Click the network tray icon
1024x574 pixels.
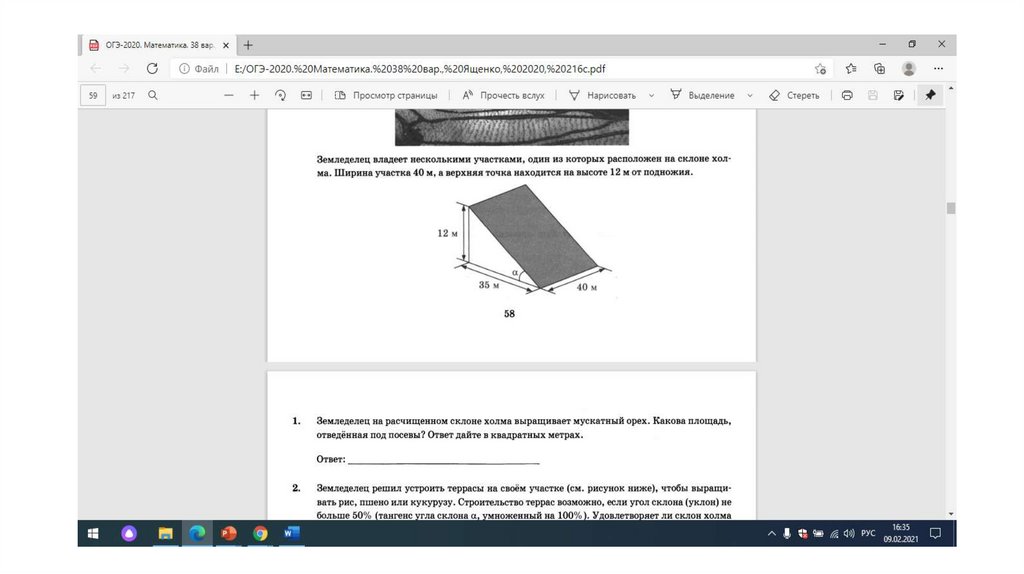pos(834,534)
